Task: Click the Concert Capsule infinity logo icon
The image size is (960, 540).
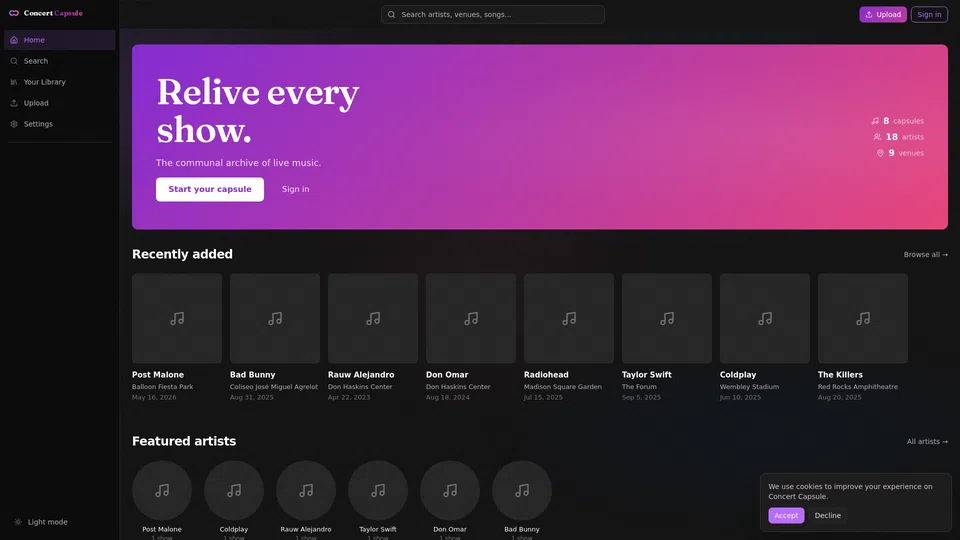Action: 13,13
